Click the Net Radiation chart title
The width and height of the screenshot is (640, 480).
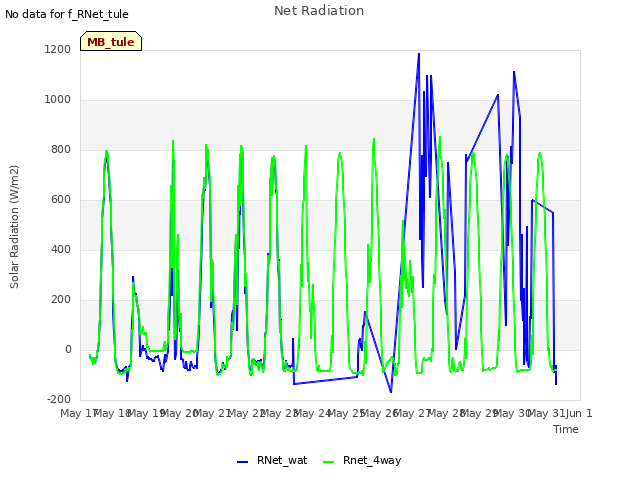(x=319, y=11)
